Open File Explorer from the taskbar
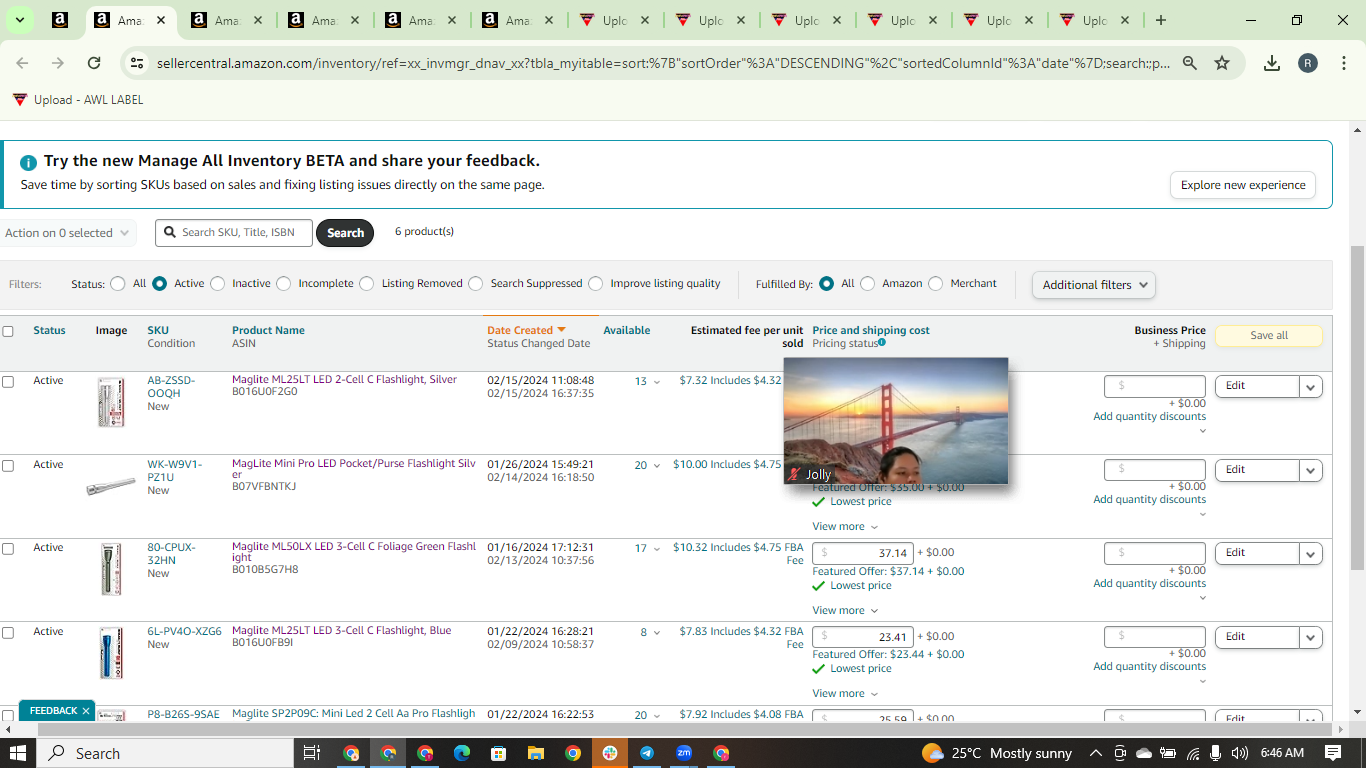Image resolution: width=1366 pixels, height=768 pixels. [x=536, y=753]
